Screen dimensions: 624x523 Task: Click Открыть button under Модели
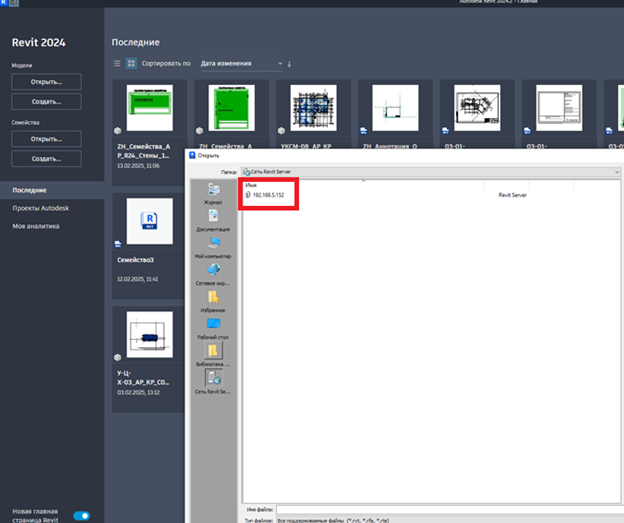[x=47, y=82]
